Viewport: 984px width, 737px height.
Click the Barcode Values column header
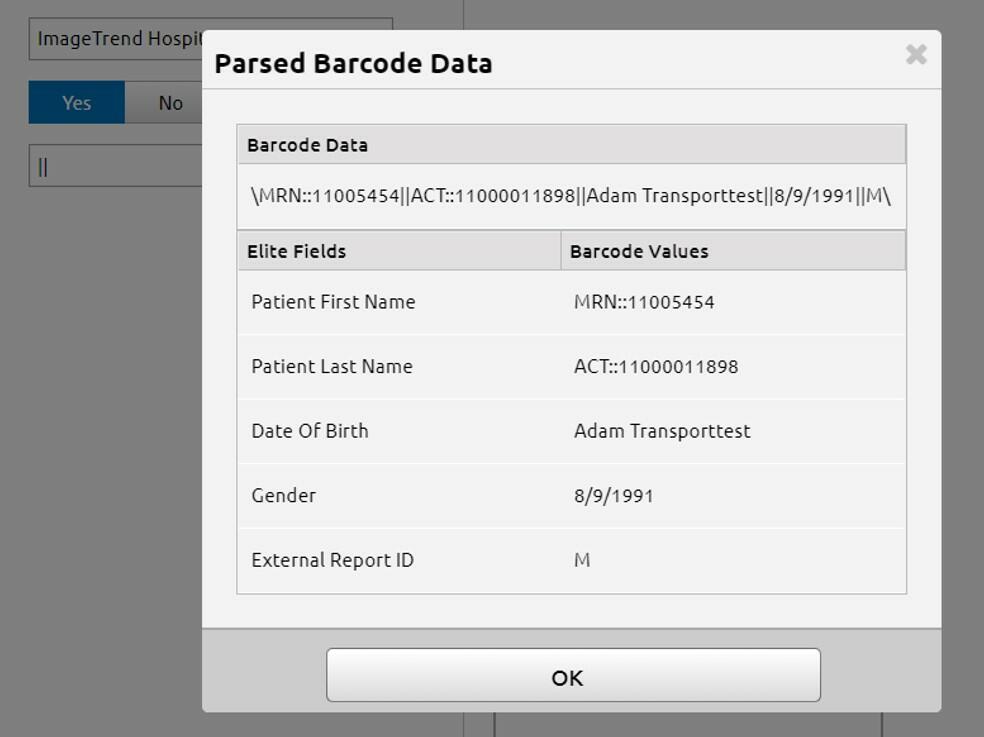click(x=639, y=251)
